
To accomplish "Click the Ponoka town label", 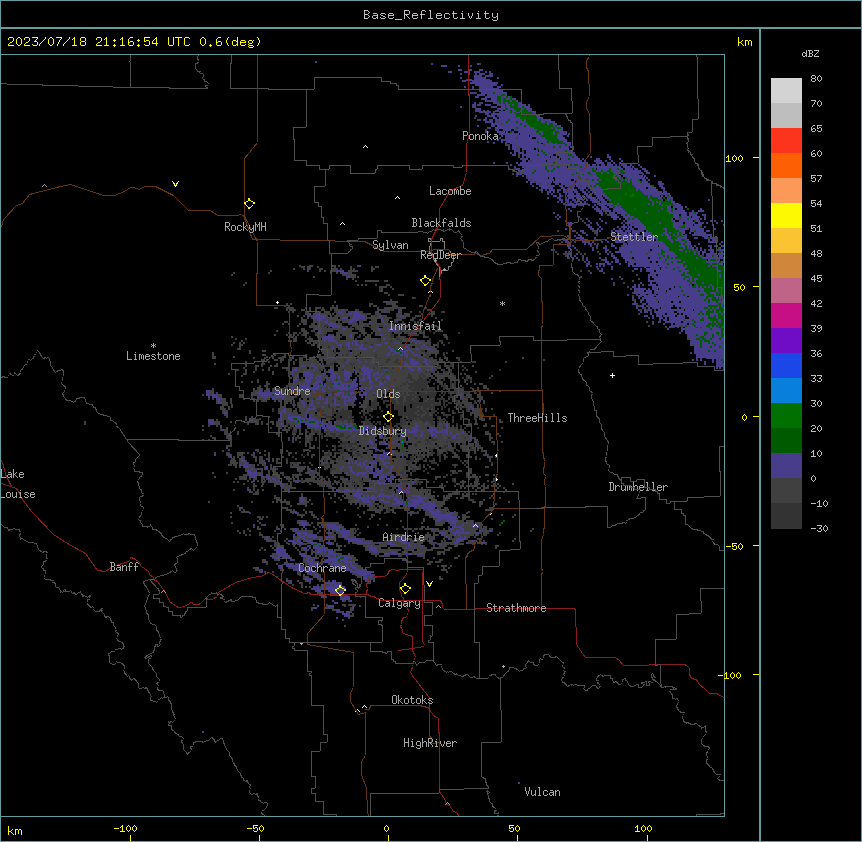I will [x=480, y=136].
